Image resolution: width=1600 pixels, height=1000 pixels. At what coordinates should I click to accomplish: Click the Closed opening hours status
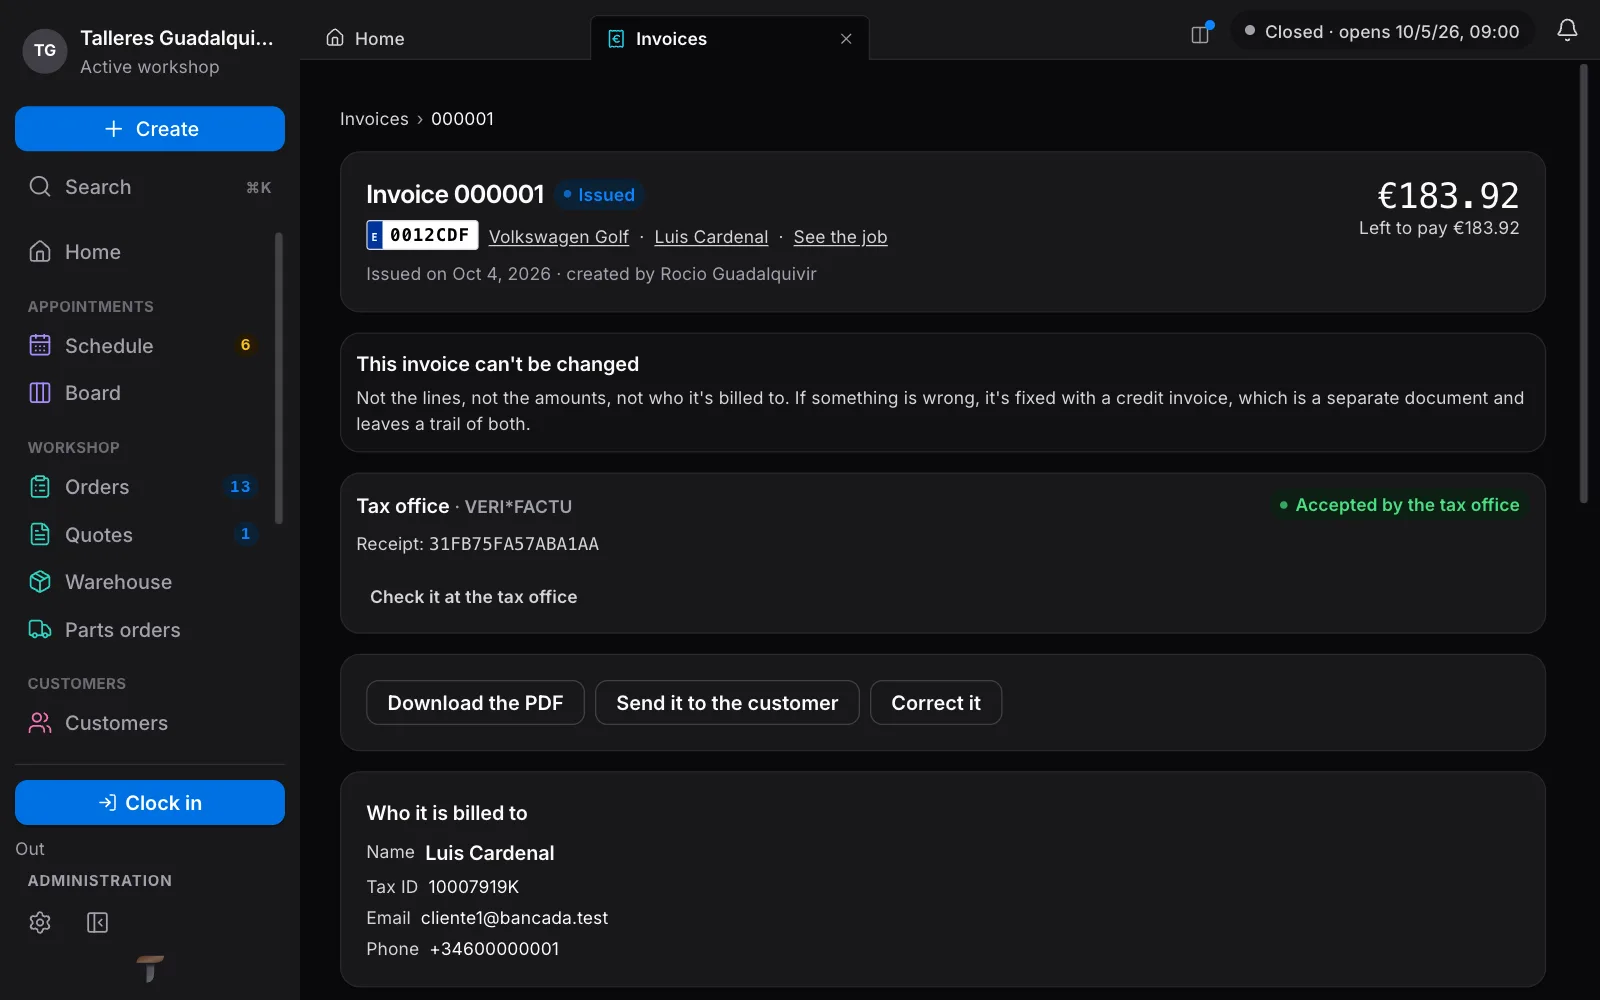pyautogui.click(x=1382, y=32)
